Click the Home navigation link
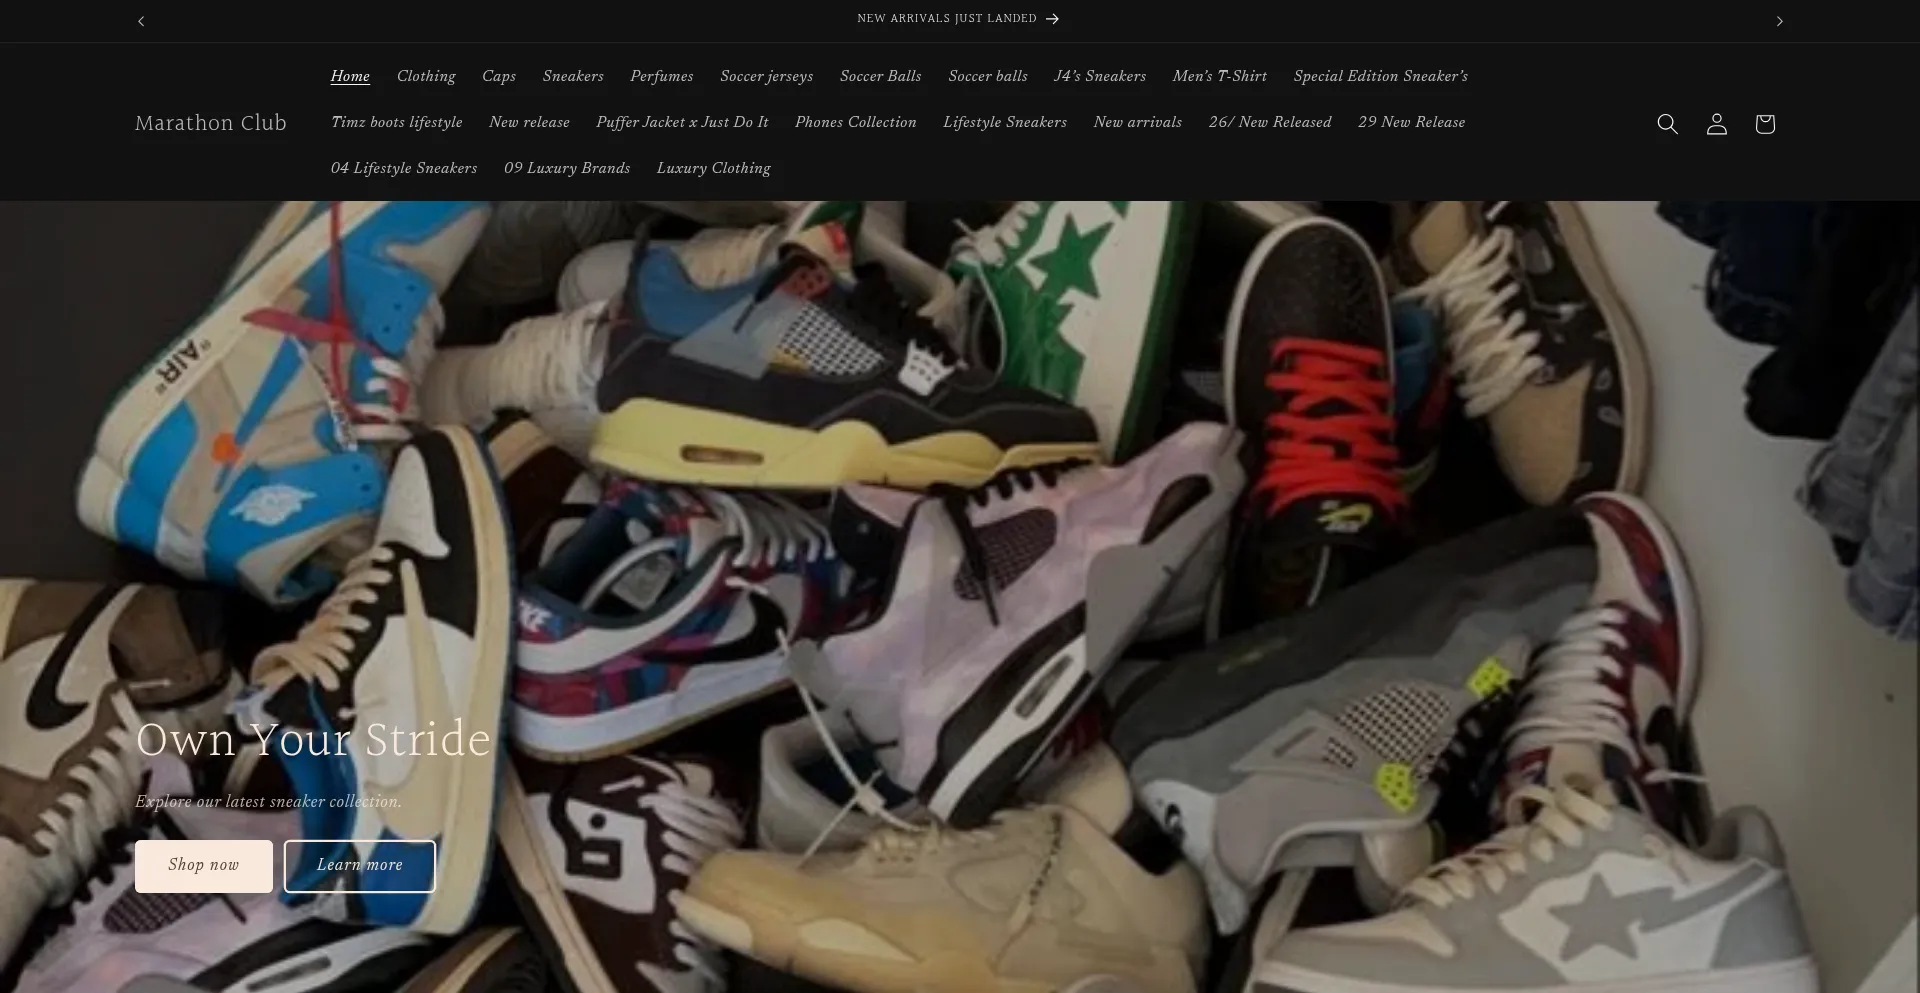 click(x=350, y=76)
